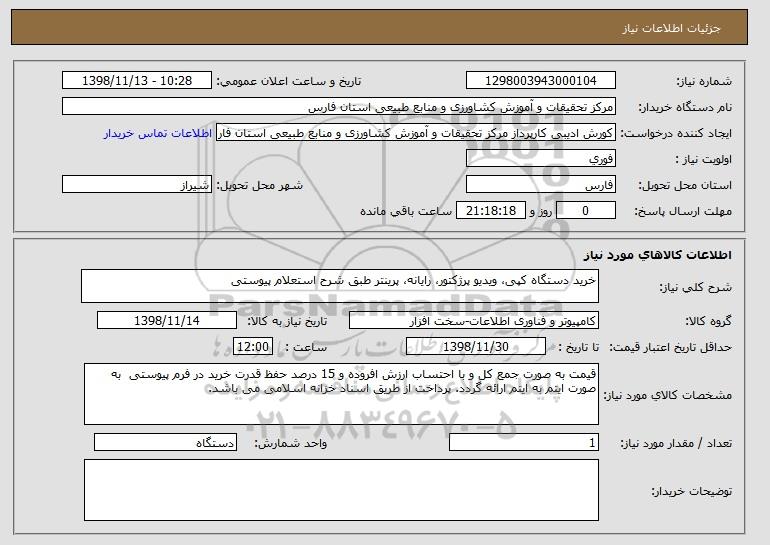Click the priority field showing فوری
770x545 pixels.
click(541, 159)
